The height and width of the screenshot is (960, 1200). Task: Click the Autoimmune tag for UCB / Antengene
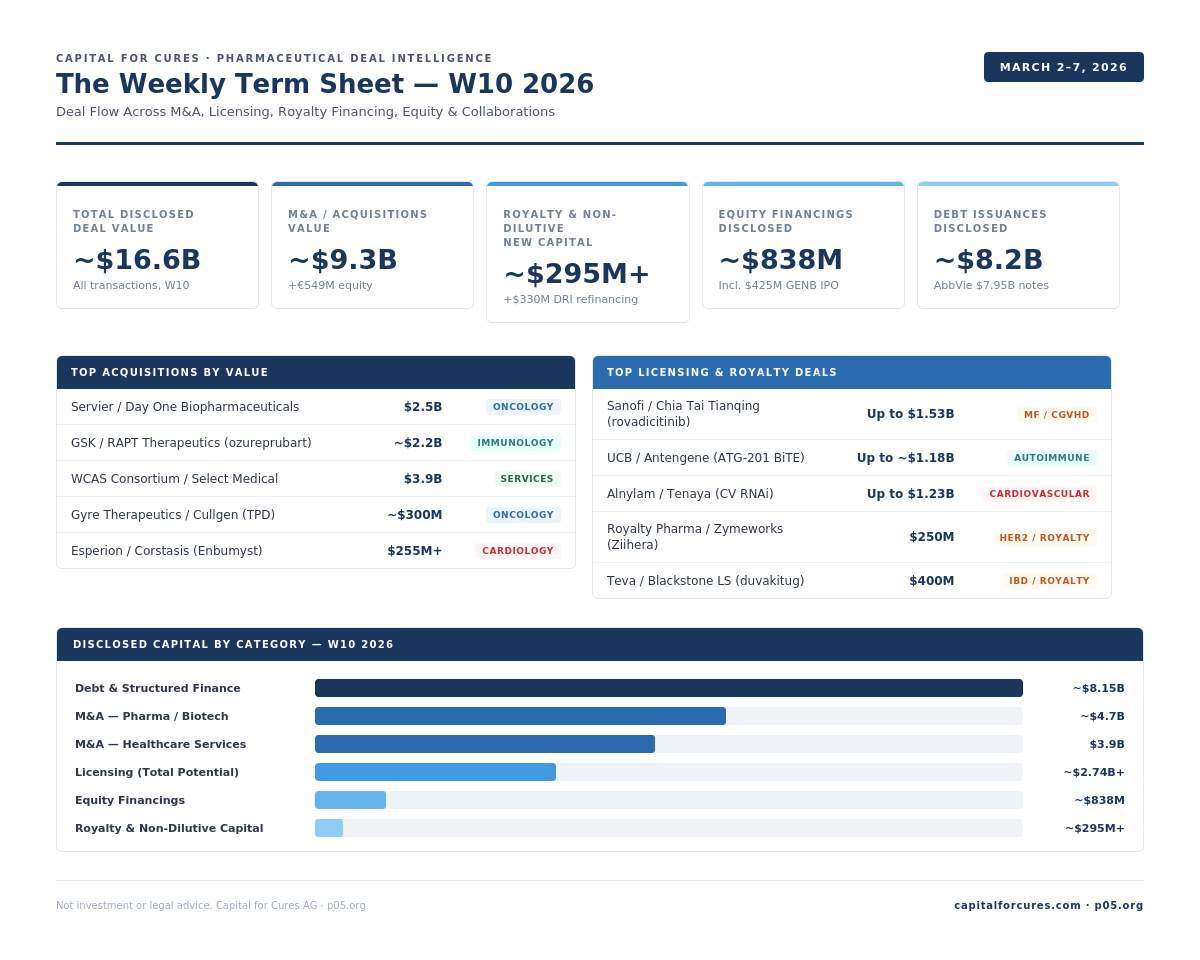click(1051, 458)
